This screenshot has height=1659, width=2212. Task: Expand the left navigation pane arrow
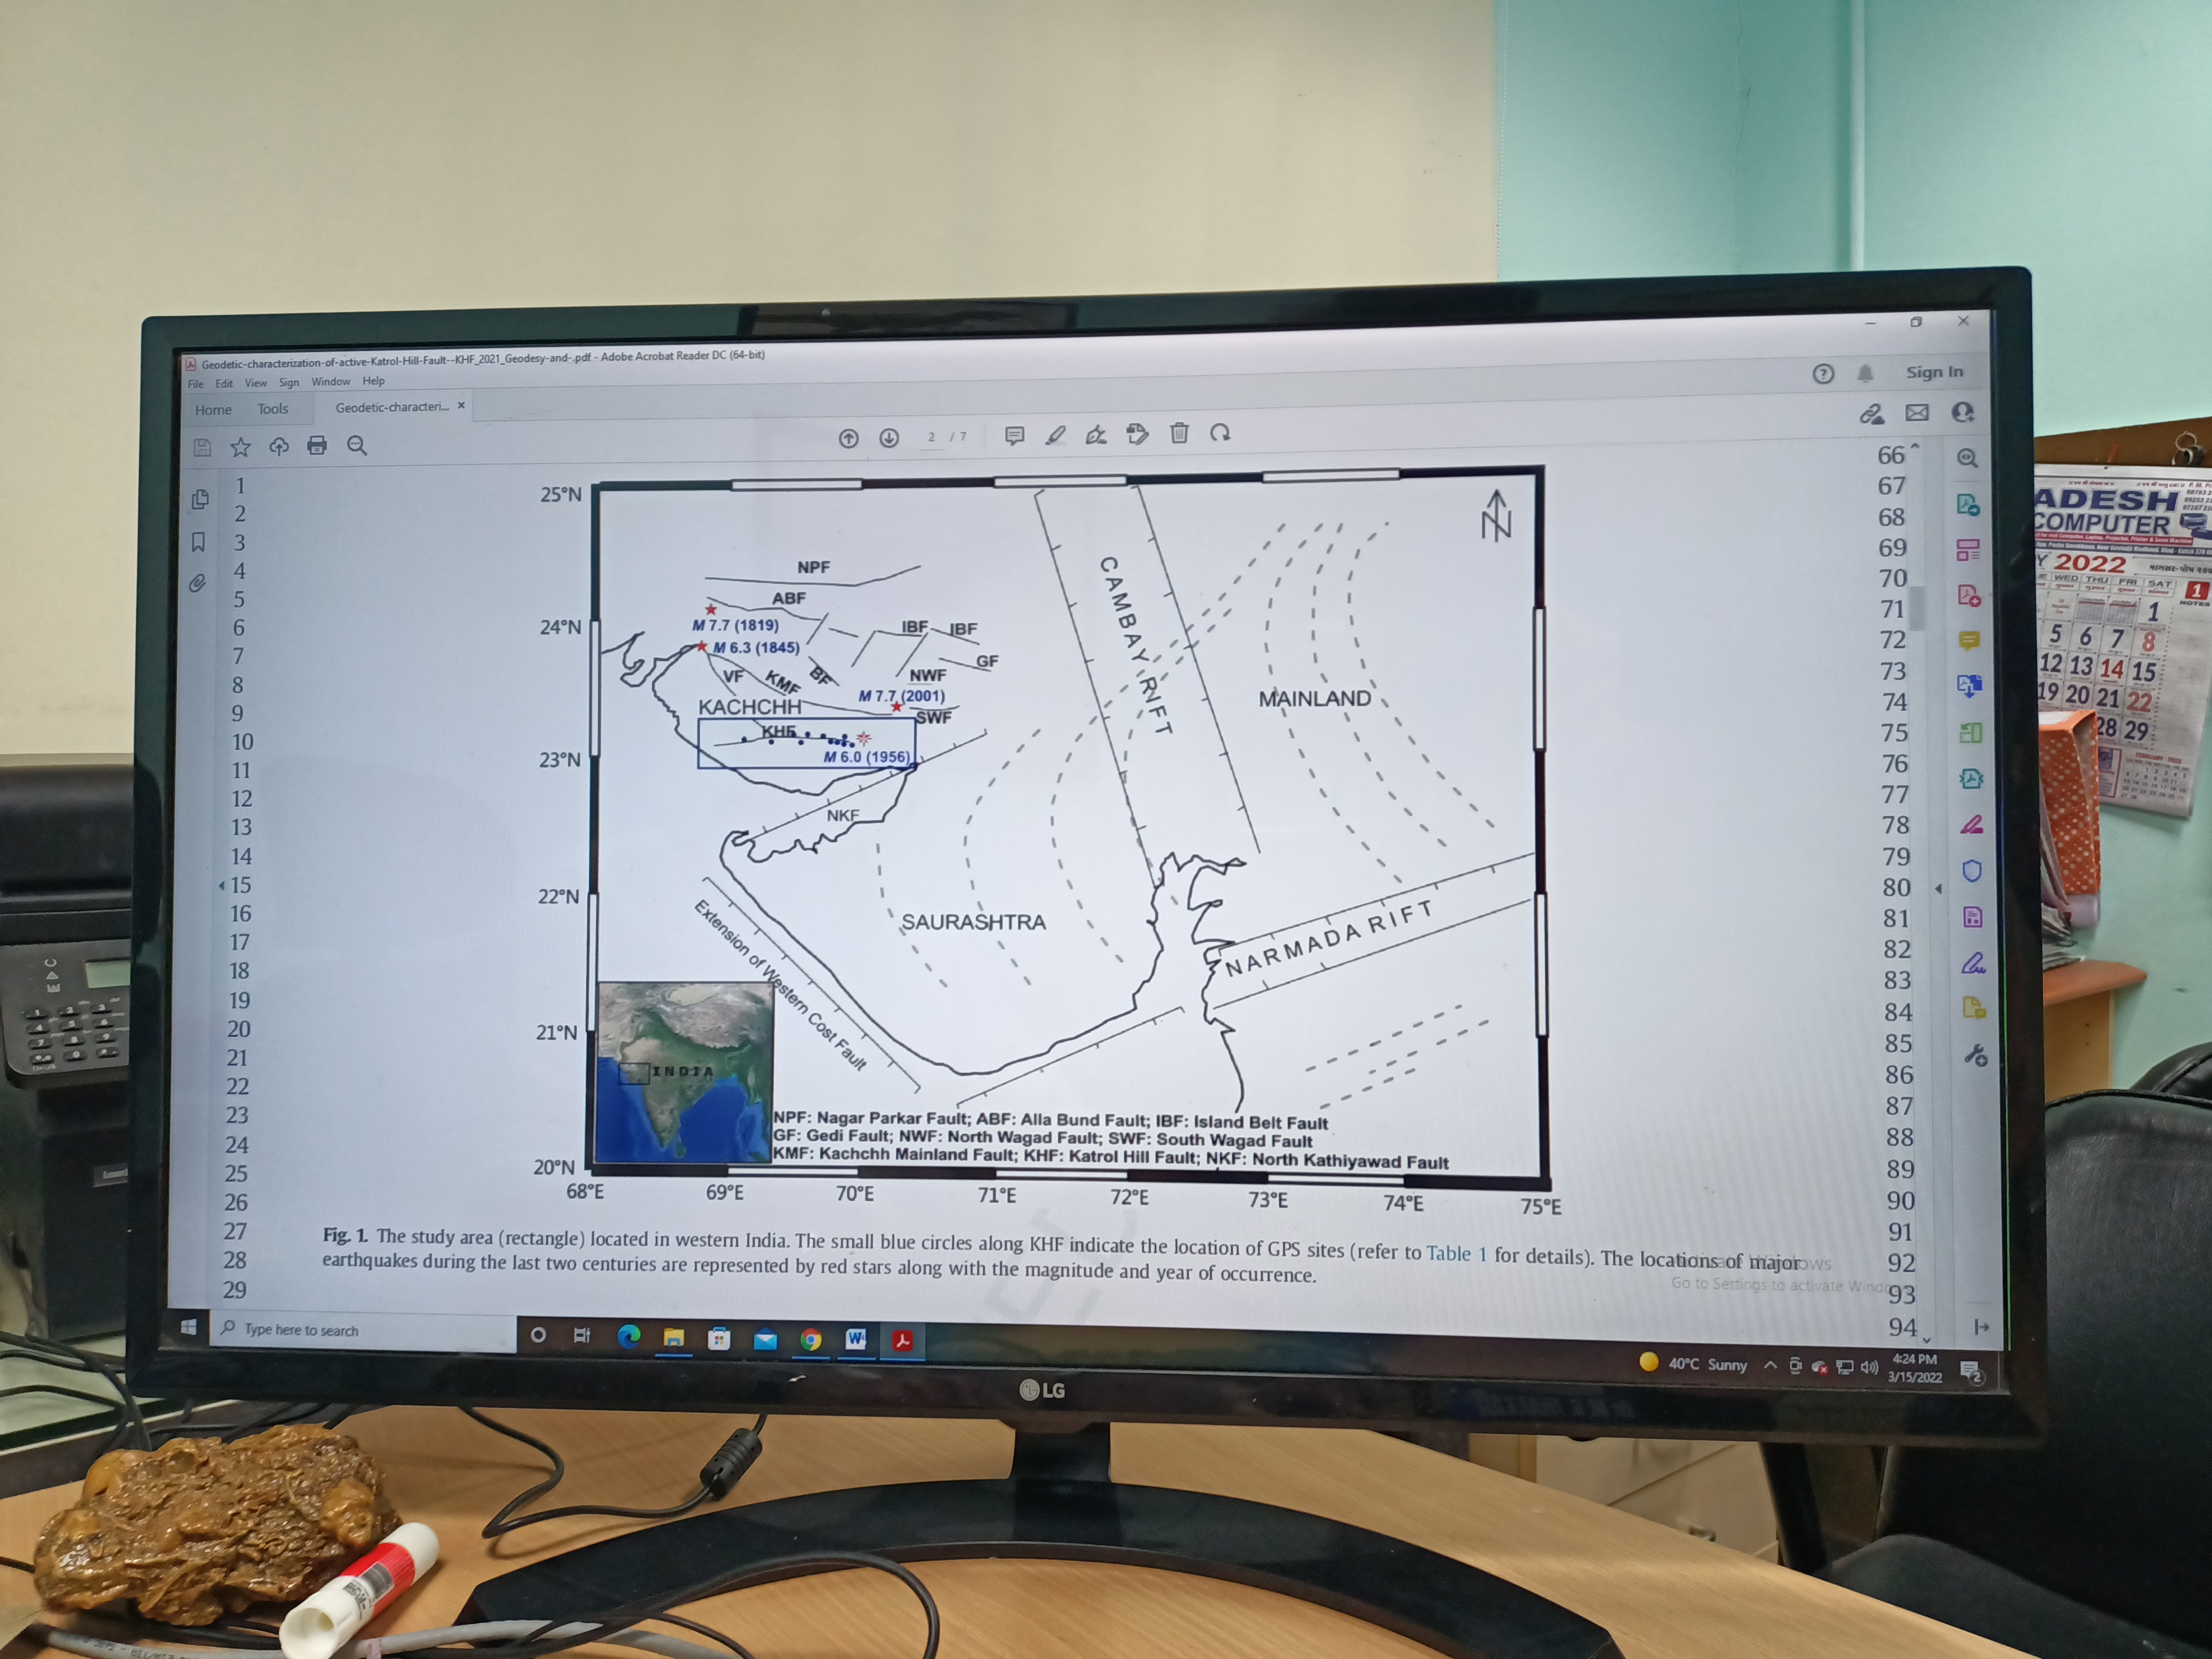tap(221, 885)
